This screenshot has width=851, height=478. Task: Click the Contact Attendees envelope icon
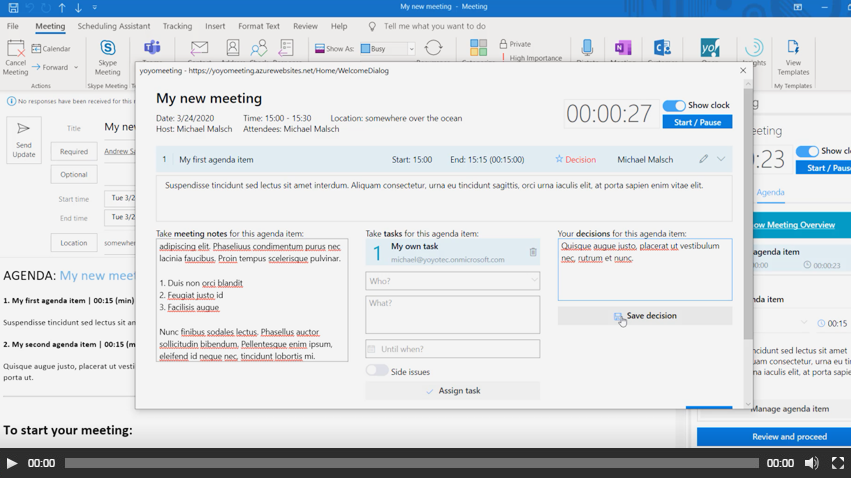pos(199,48)
